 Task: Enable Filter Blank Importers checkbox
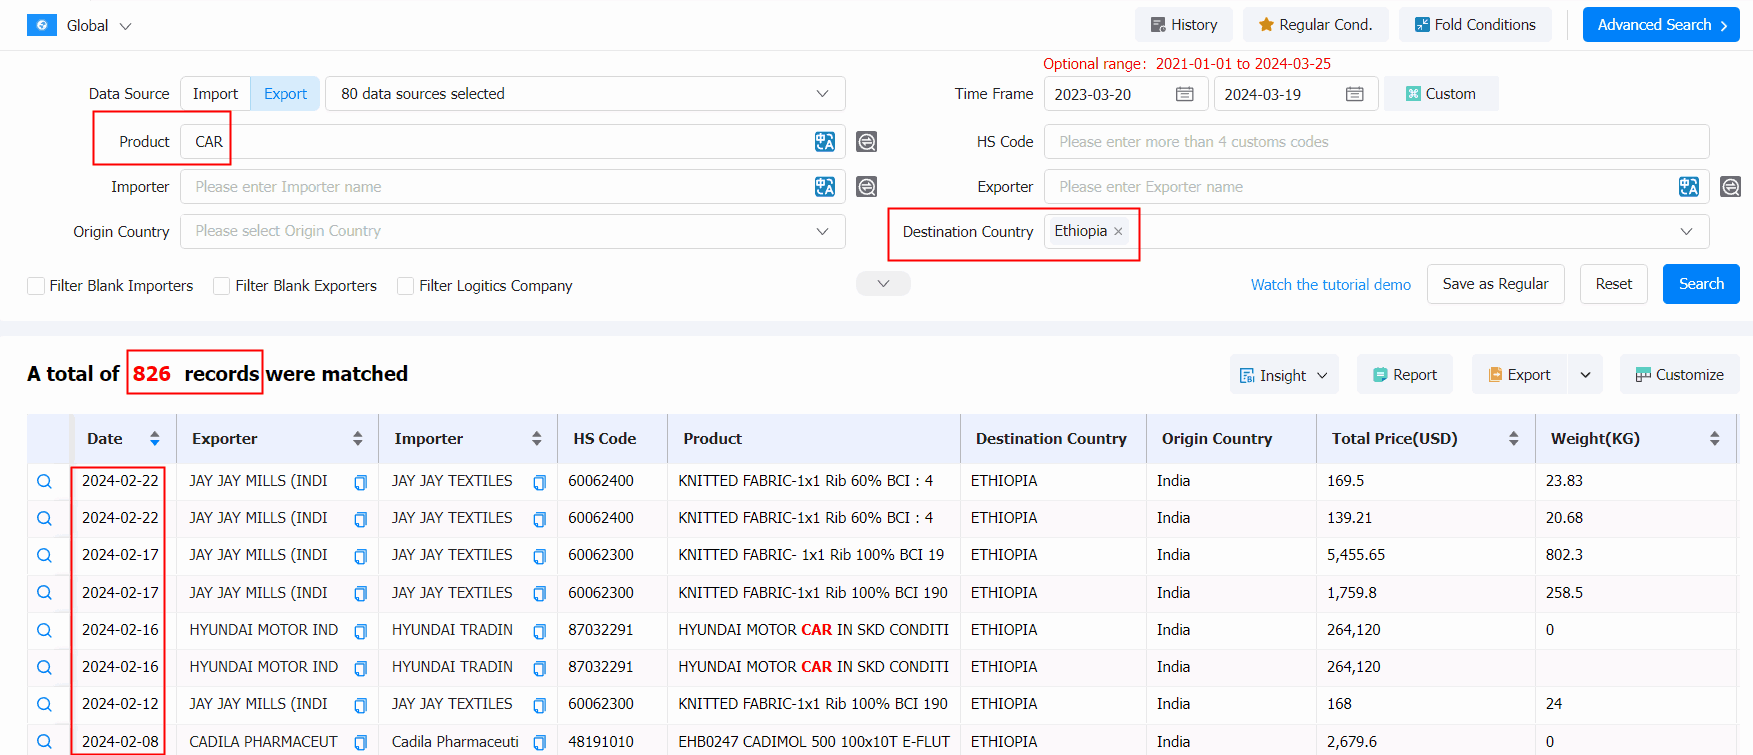pyautogui.click(x=36, y=286)
